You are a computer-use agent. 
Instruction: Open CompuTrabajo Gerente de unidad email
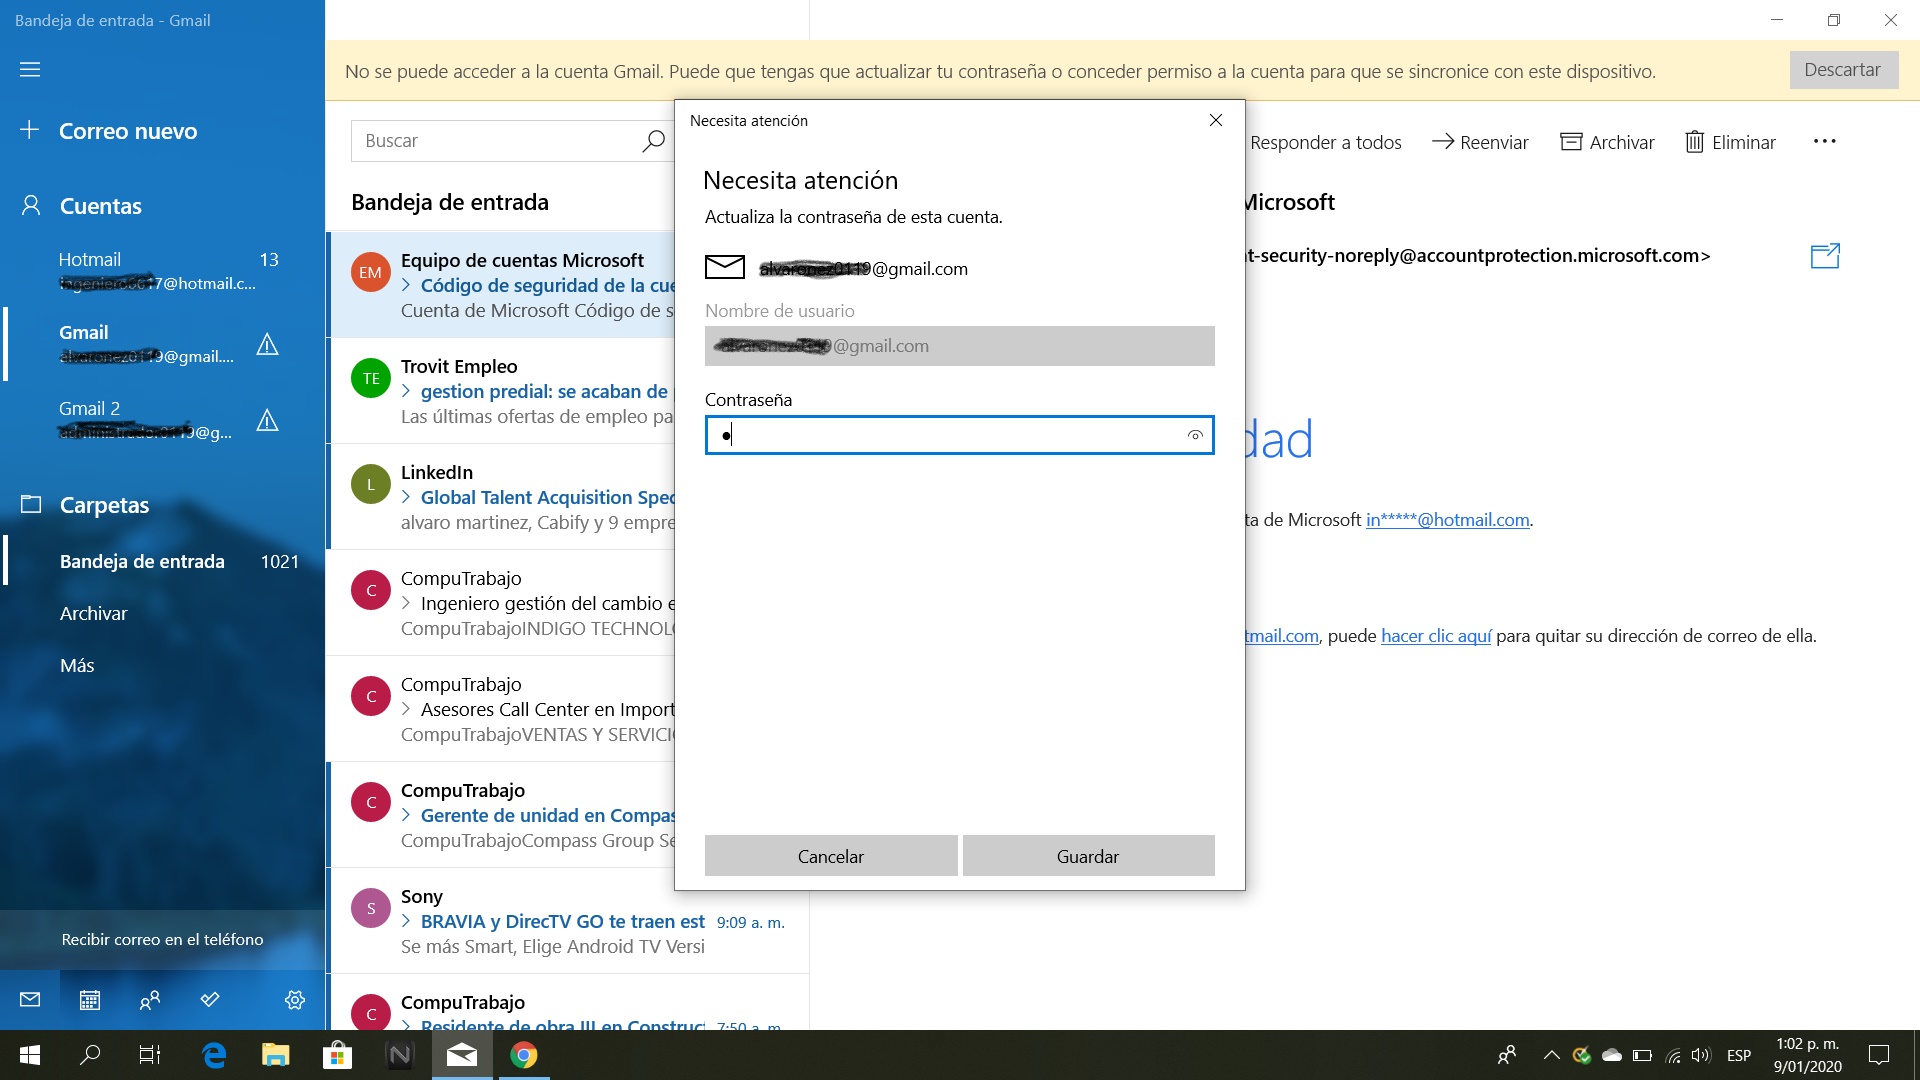501,815
